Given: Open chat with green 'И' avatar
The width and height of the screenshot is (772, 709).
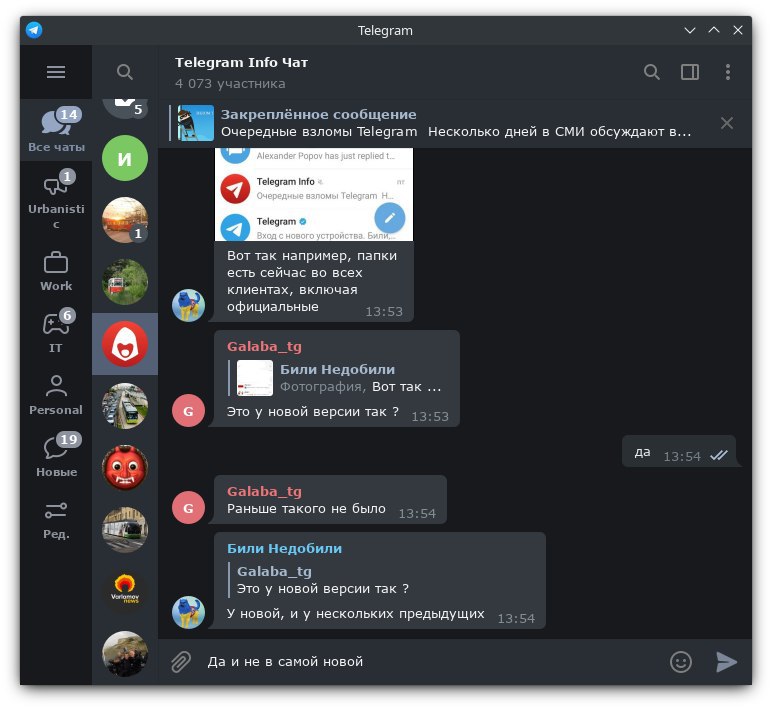Looking at the screenshot, I should pyautogui.click(x=125, y=158).
